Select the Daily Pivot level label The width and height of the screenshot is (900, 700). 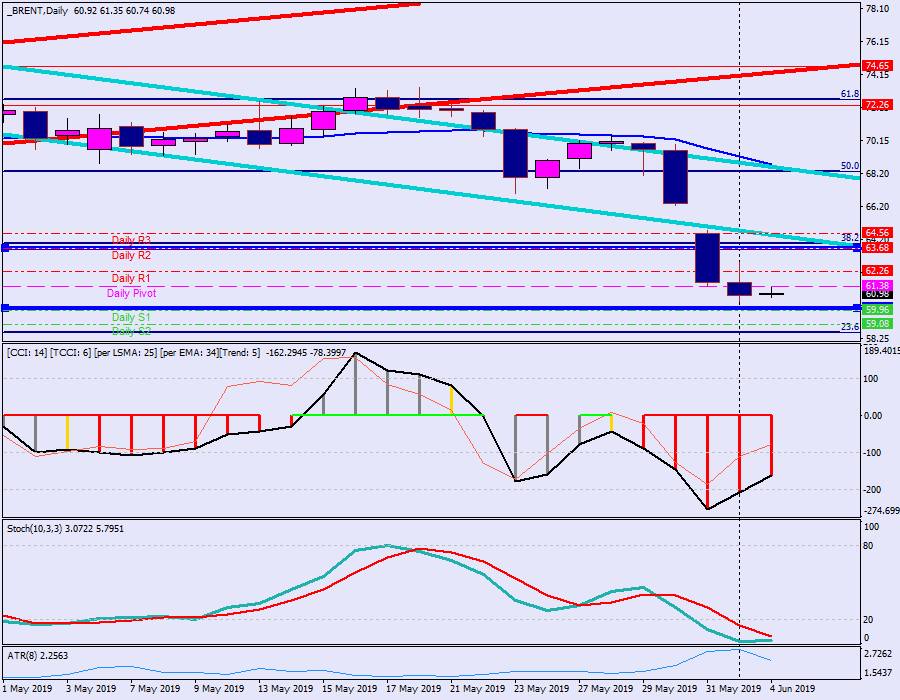pos(131,294)
